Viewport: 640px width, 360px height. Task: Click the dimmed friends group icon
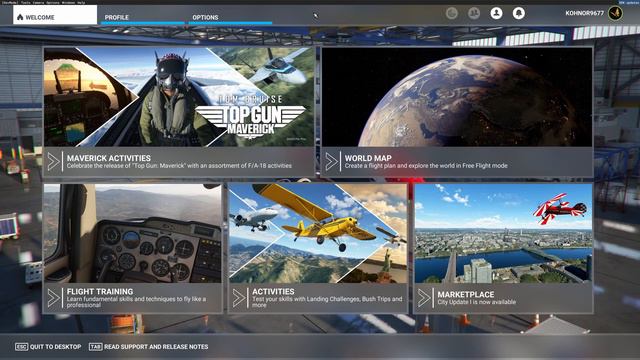(474, 13)
